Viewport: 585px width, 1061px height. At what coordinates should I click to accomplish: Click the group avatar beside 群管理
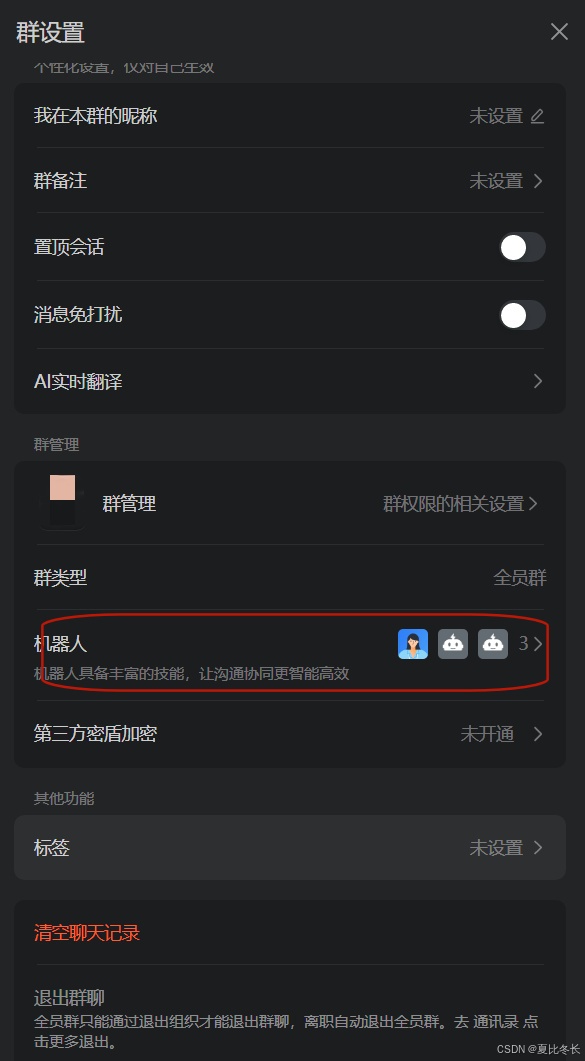62,502
